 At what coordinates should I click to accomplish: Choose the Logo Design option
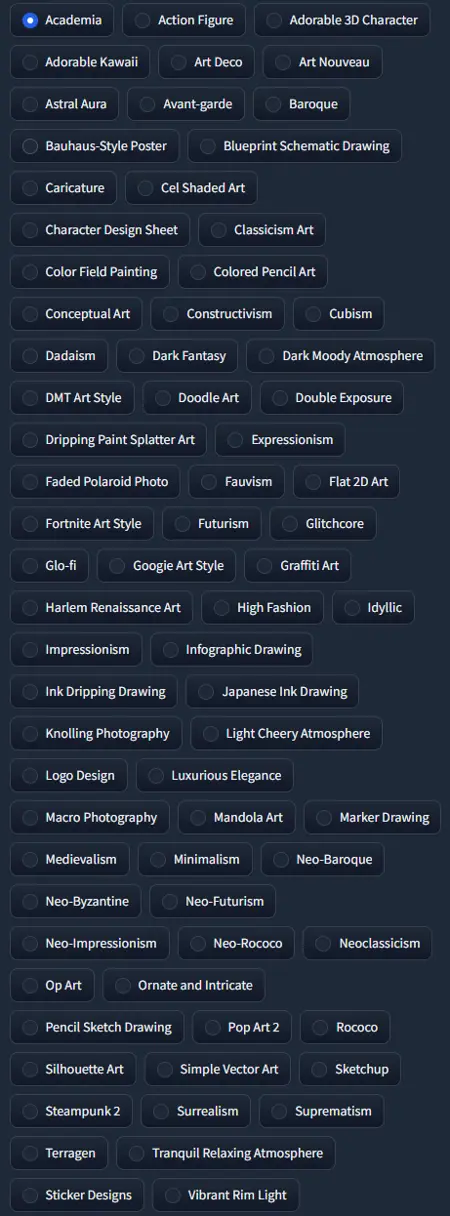tap(69, 776)
